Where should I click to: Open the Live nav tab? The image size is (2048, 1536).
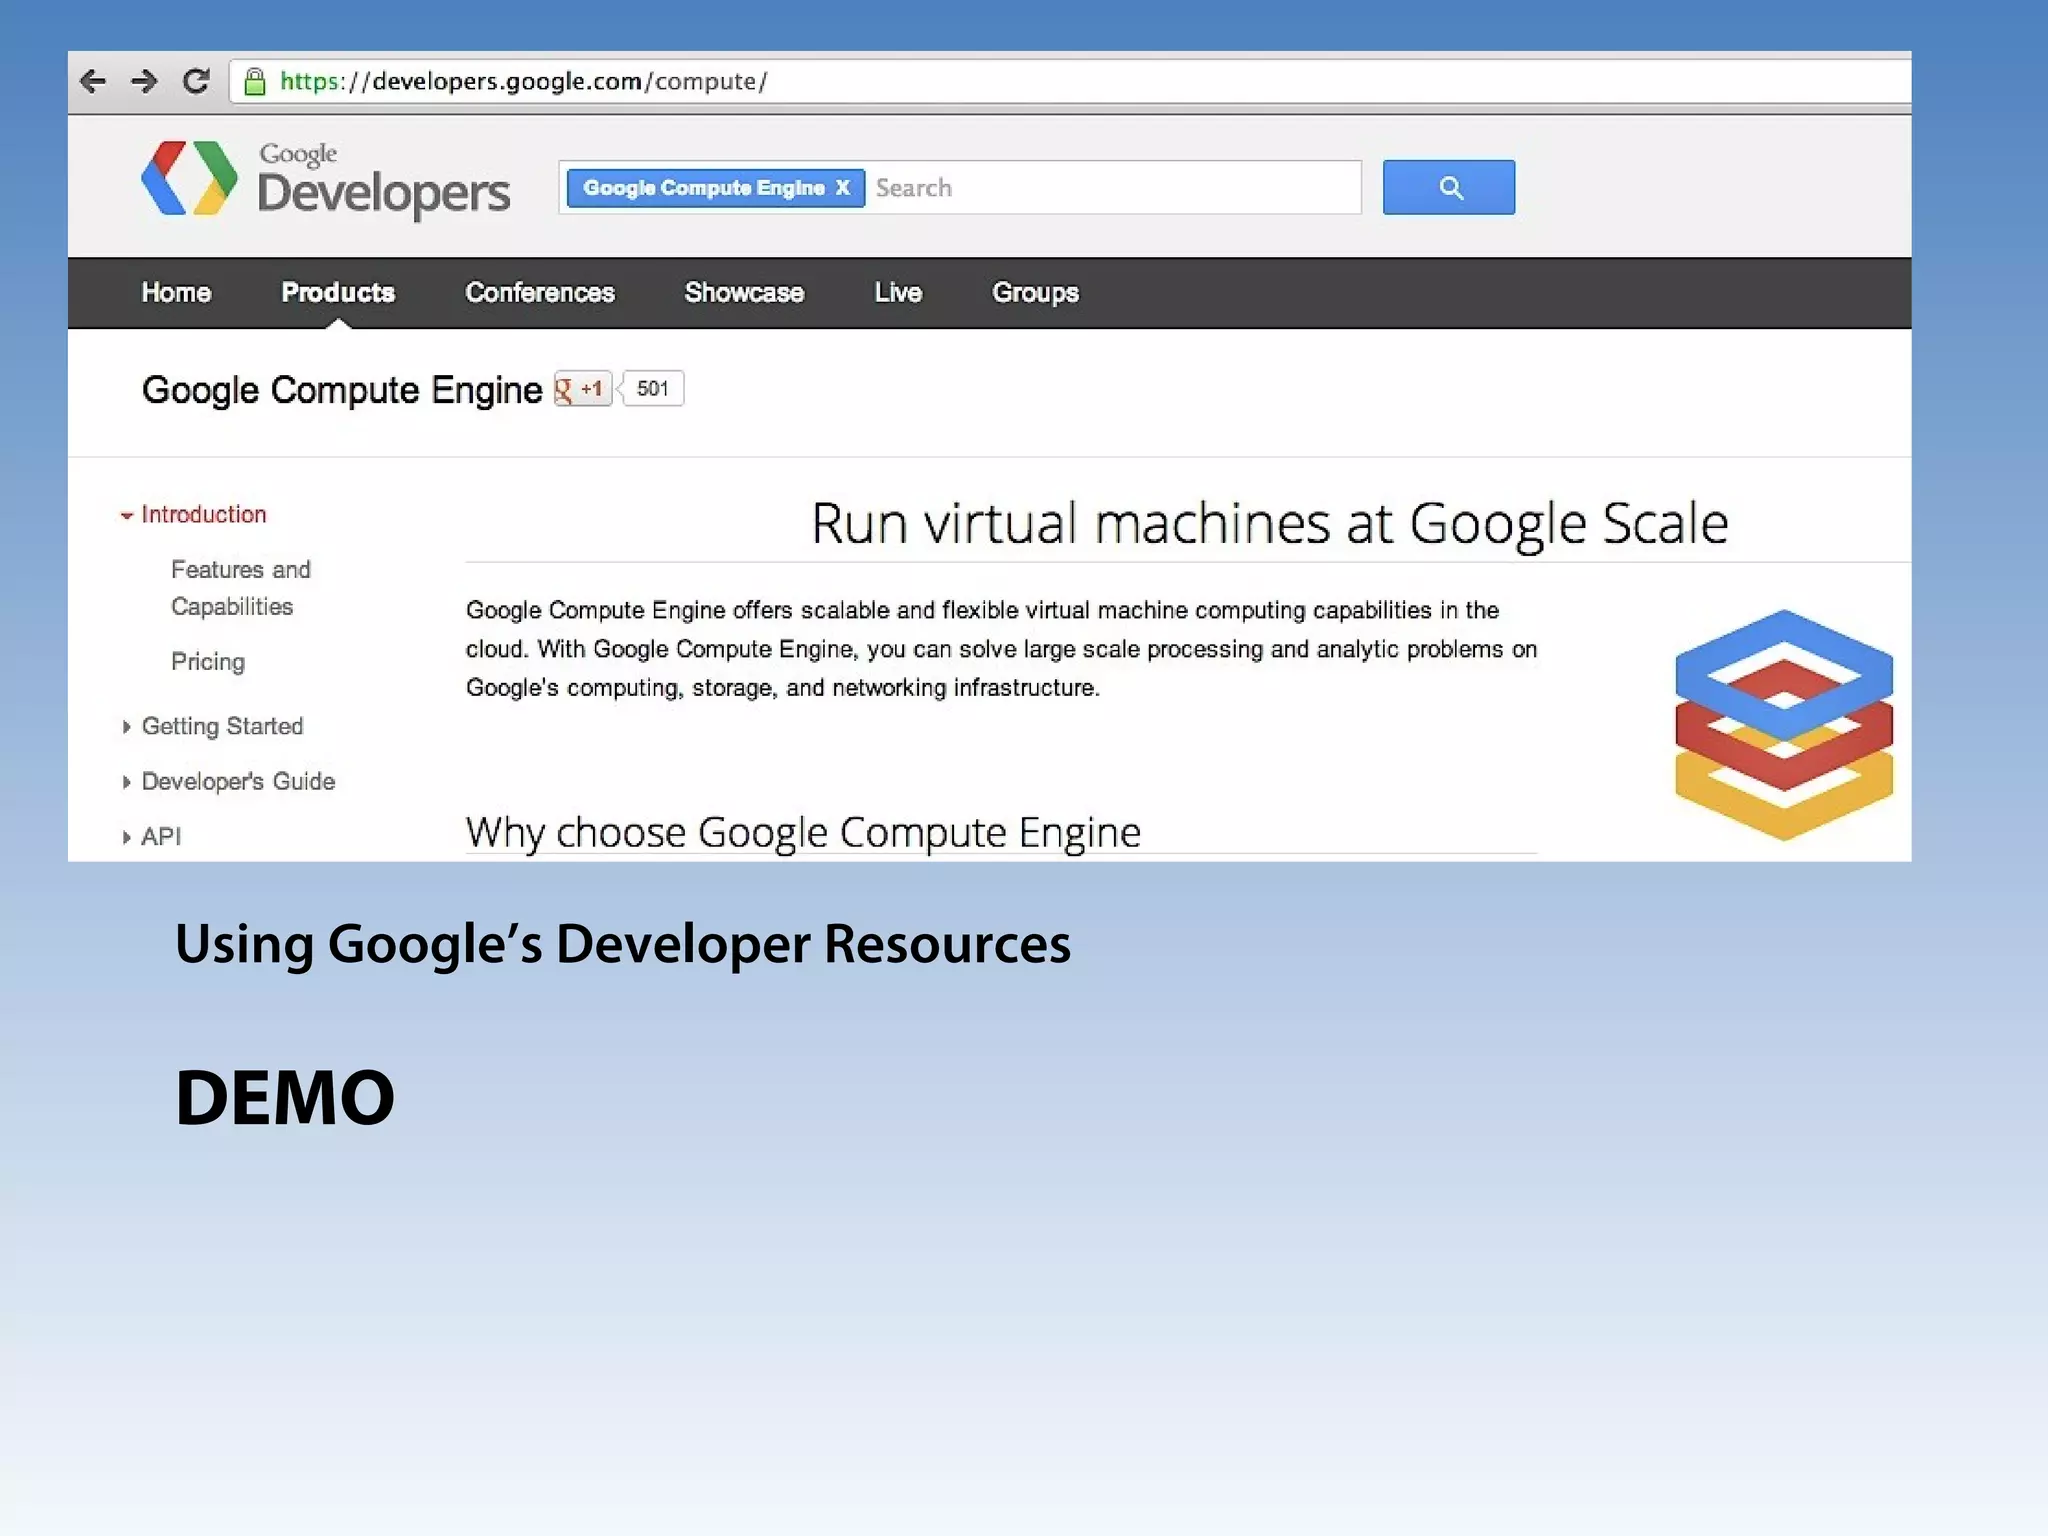point(898,292)
